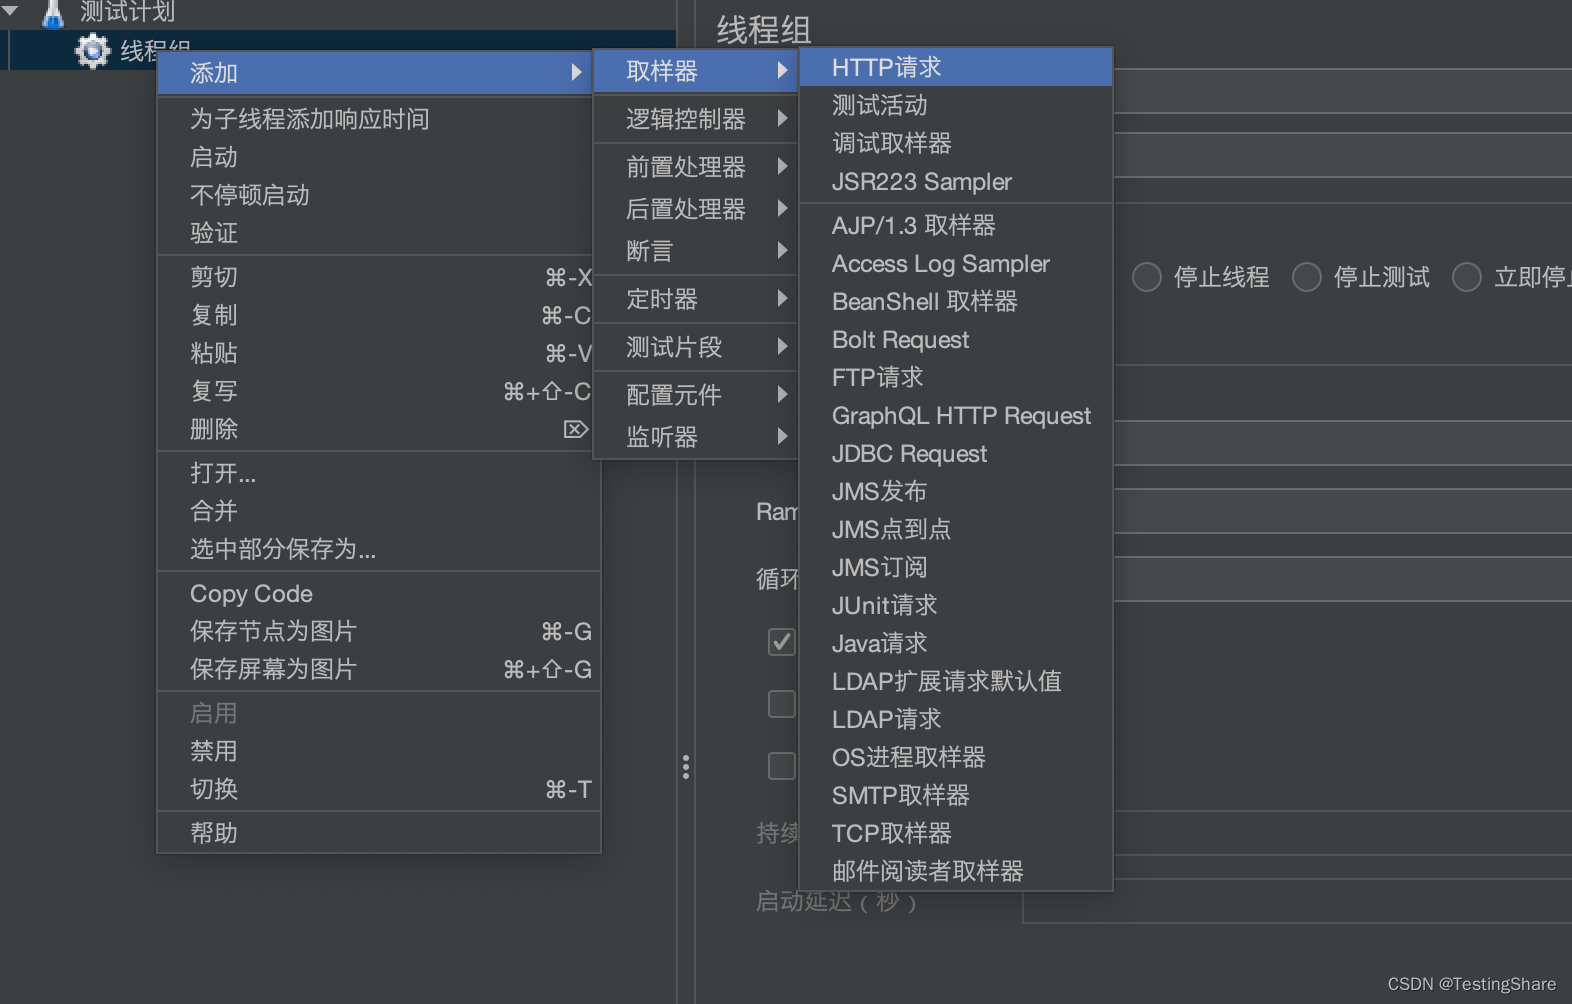Viewport: 1572px width, 1004px height.
Task: Click 打开... menu entry
Action: [x=379, y=473]
